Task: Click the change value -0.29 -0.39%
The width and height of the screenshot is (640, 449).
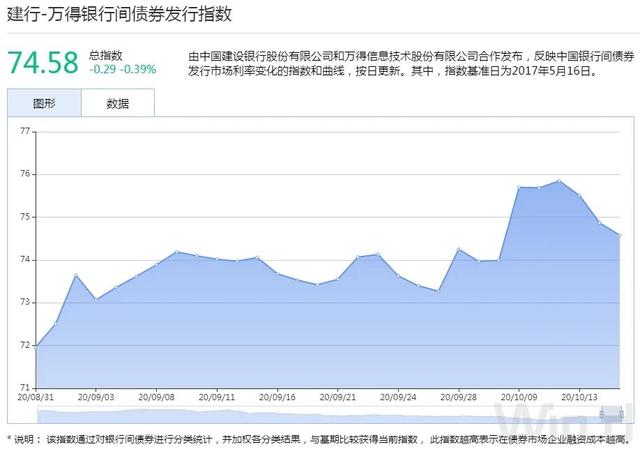Action: [x=122, y=69]
